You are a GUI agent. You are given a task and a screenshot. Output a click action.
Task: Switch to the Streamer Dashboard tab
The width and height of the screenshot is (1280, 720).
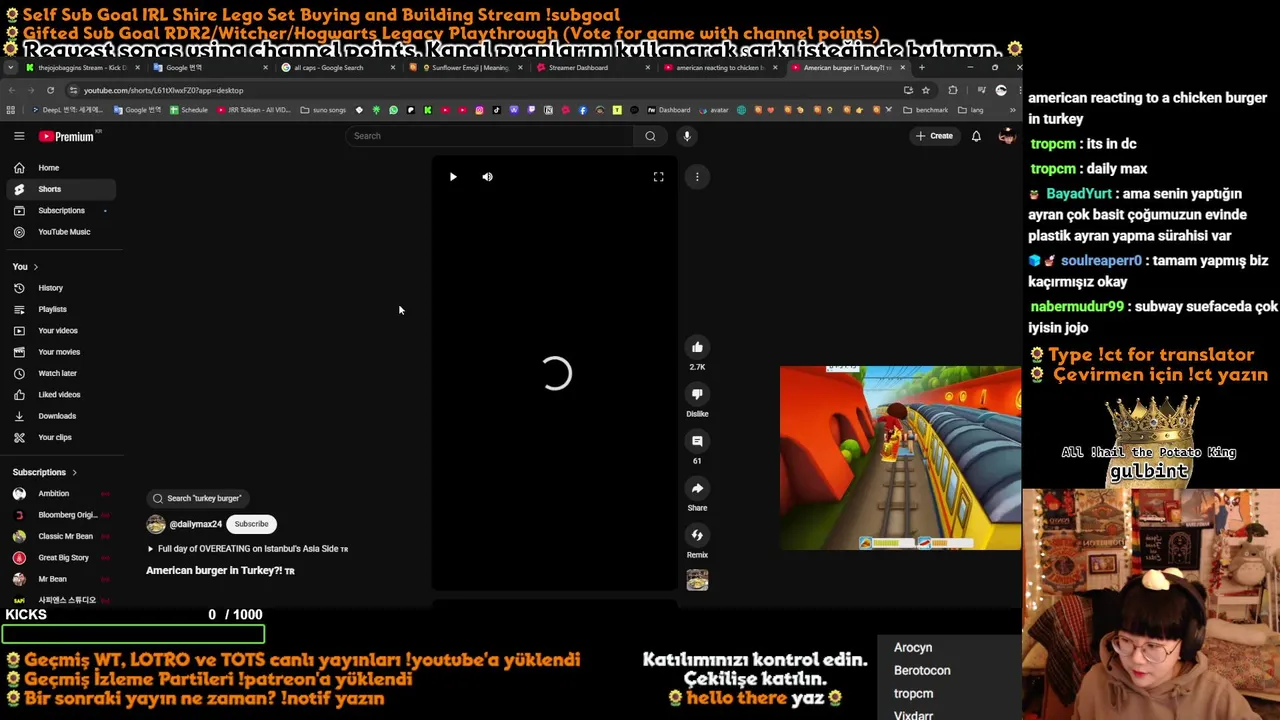click(592, 68)
